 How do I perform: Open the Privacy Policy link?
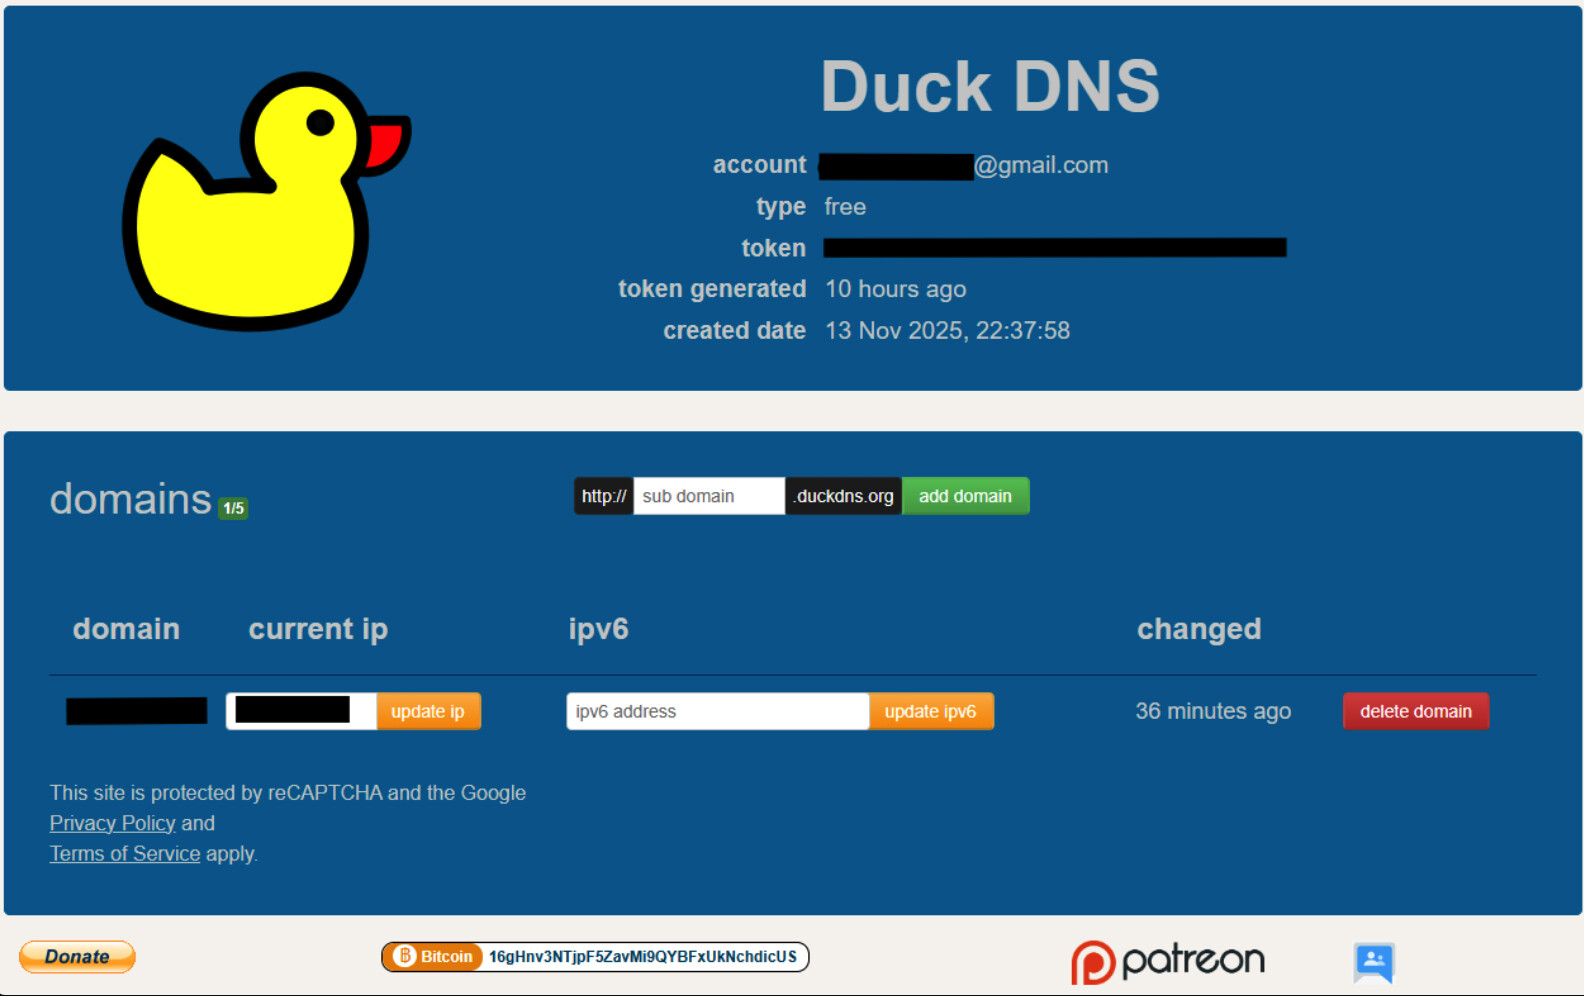[112, 823]
